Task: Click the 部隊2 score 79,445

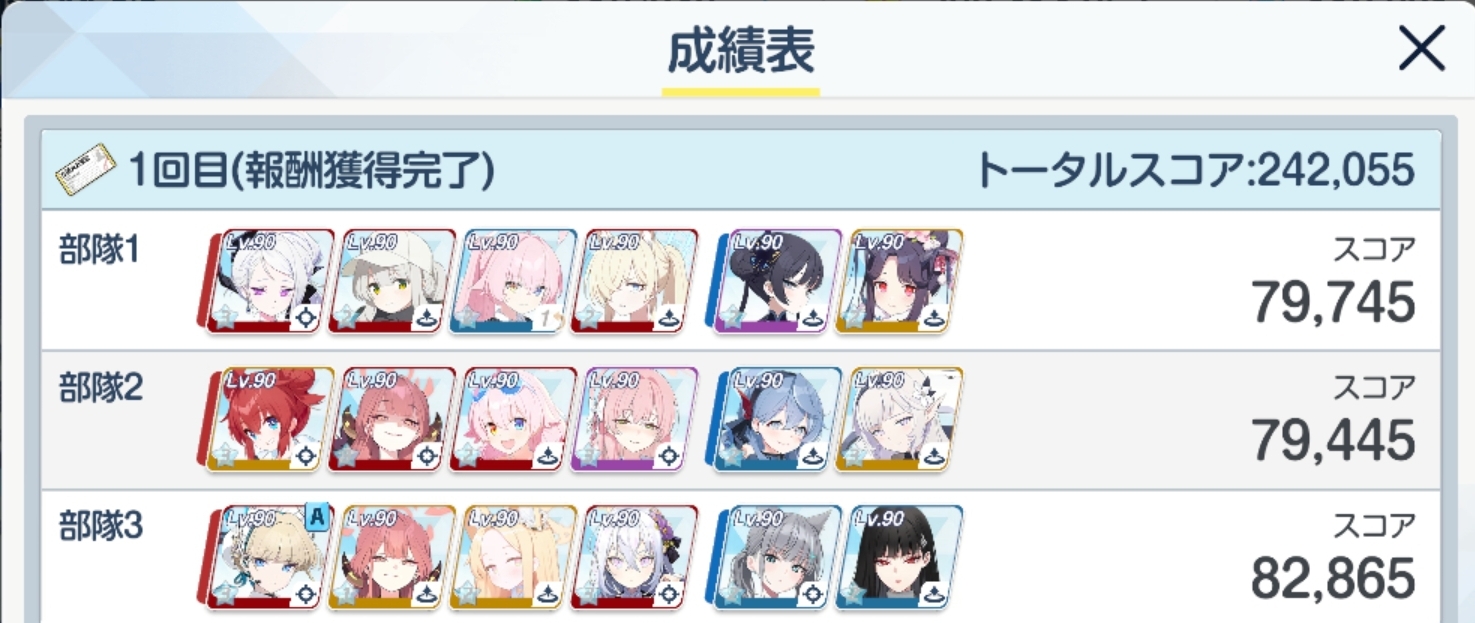Action: (1333, 440)
